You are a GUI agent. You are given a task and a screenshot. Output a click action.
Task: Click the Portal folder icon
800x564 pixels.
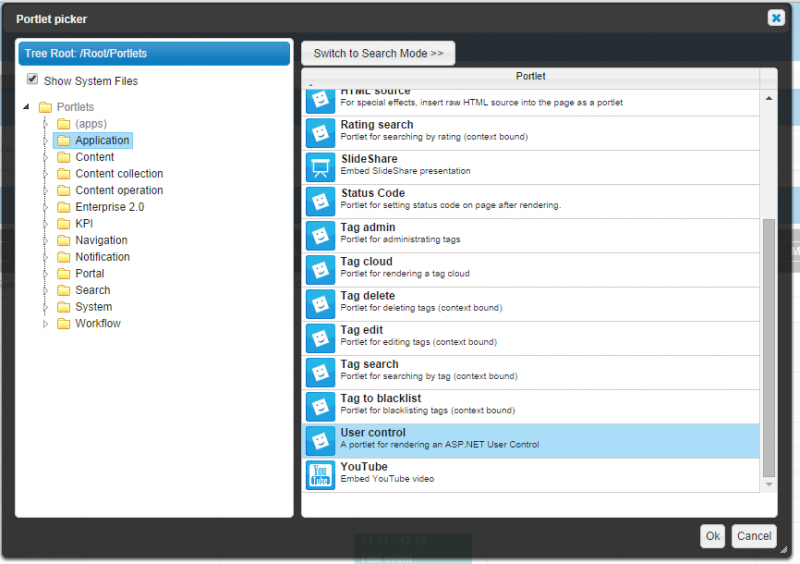(x=64, y=274)
